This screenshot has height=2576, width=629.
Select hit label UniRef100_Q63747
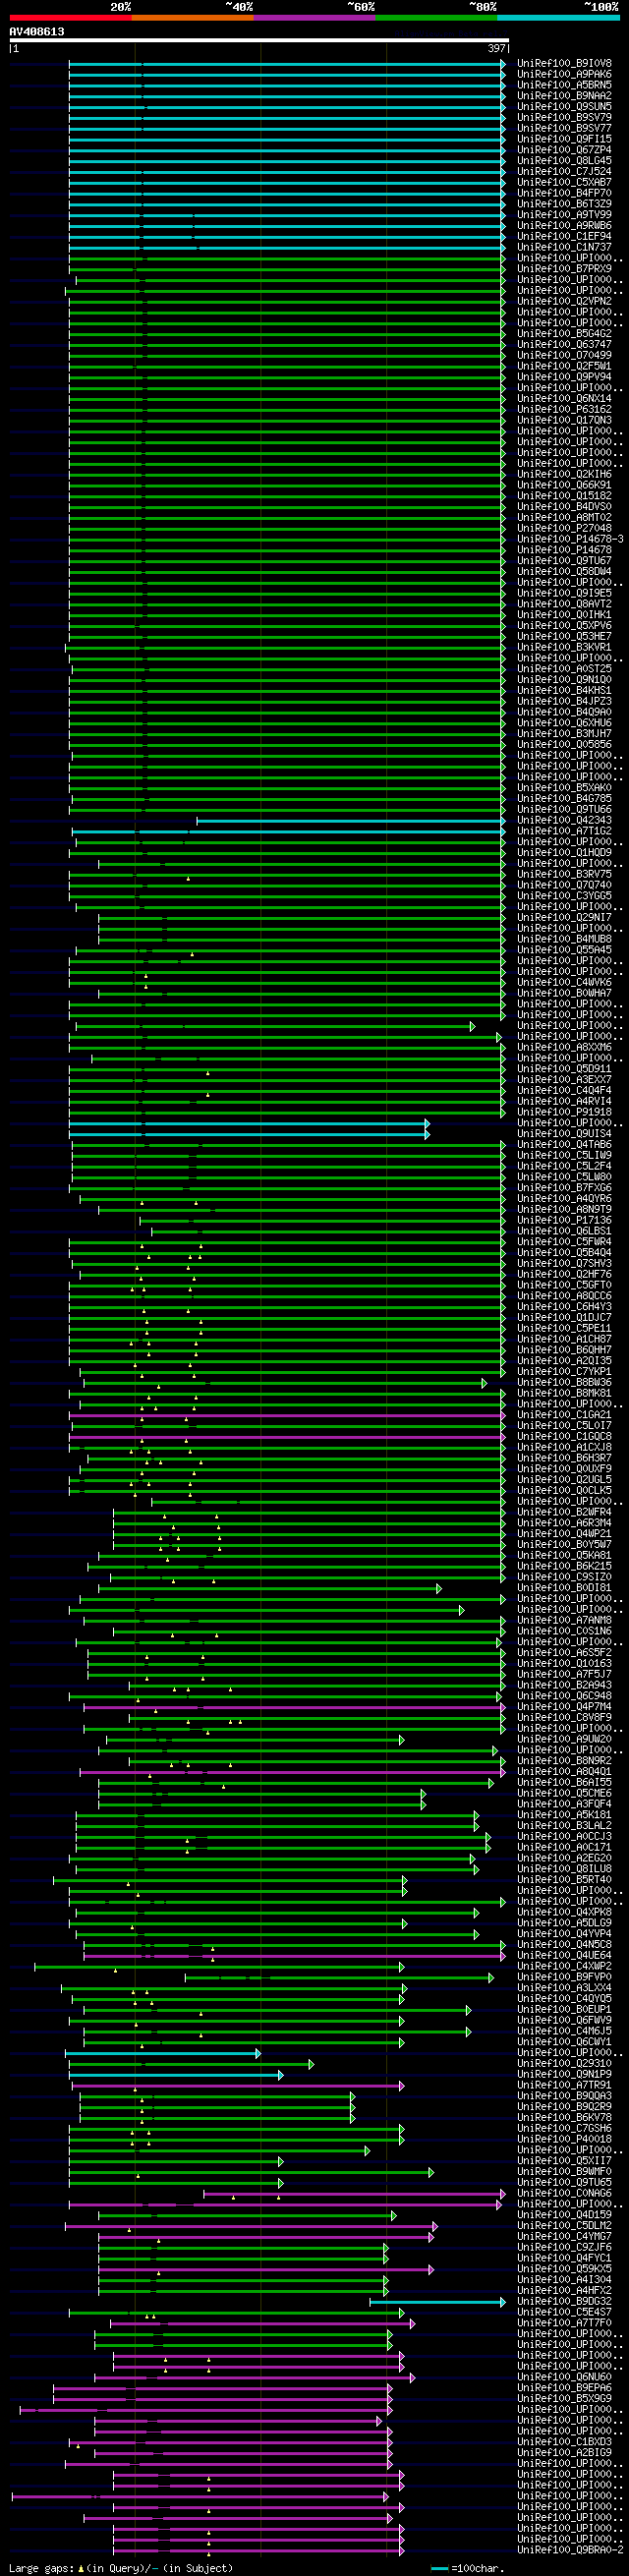(x=564, y=345)
